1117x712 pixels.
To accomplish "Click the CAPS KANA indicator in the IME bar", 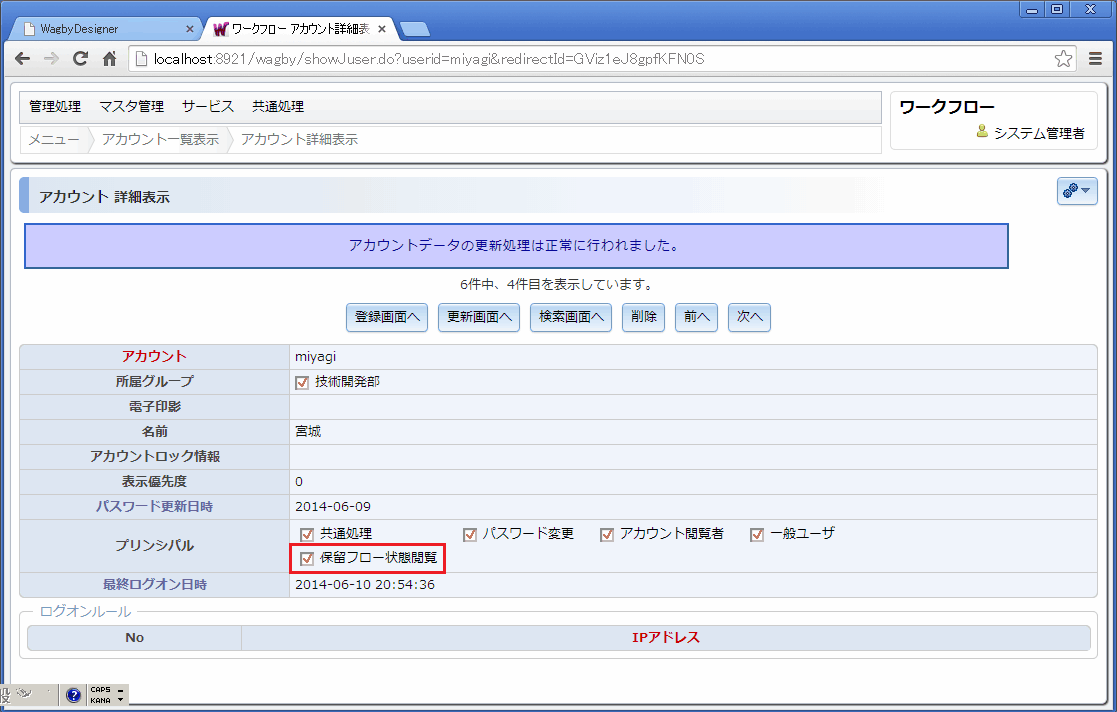I will click(x=100, y=695).
